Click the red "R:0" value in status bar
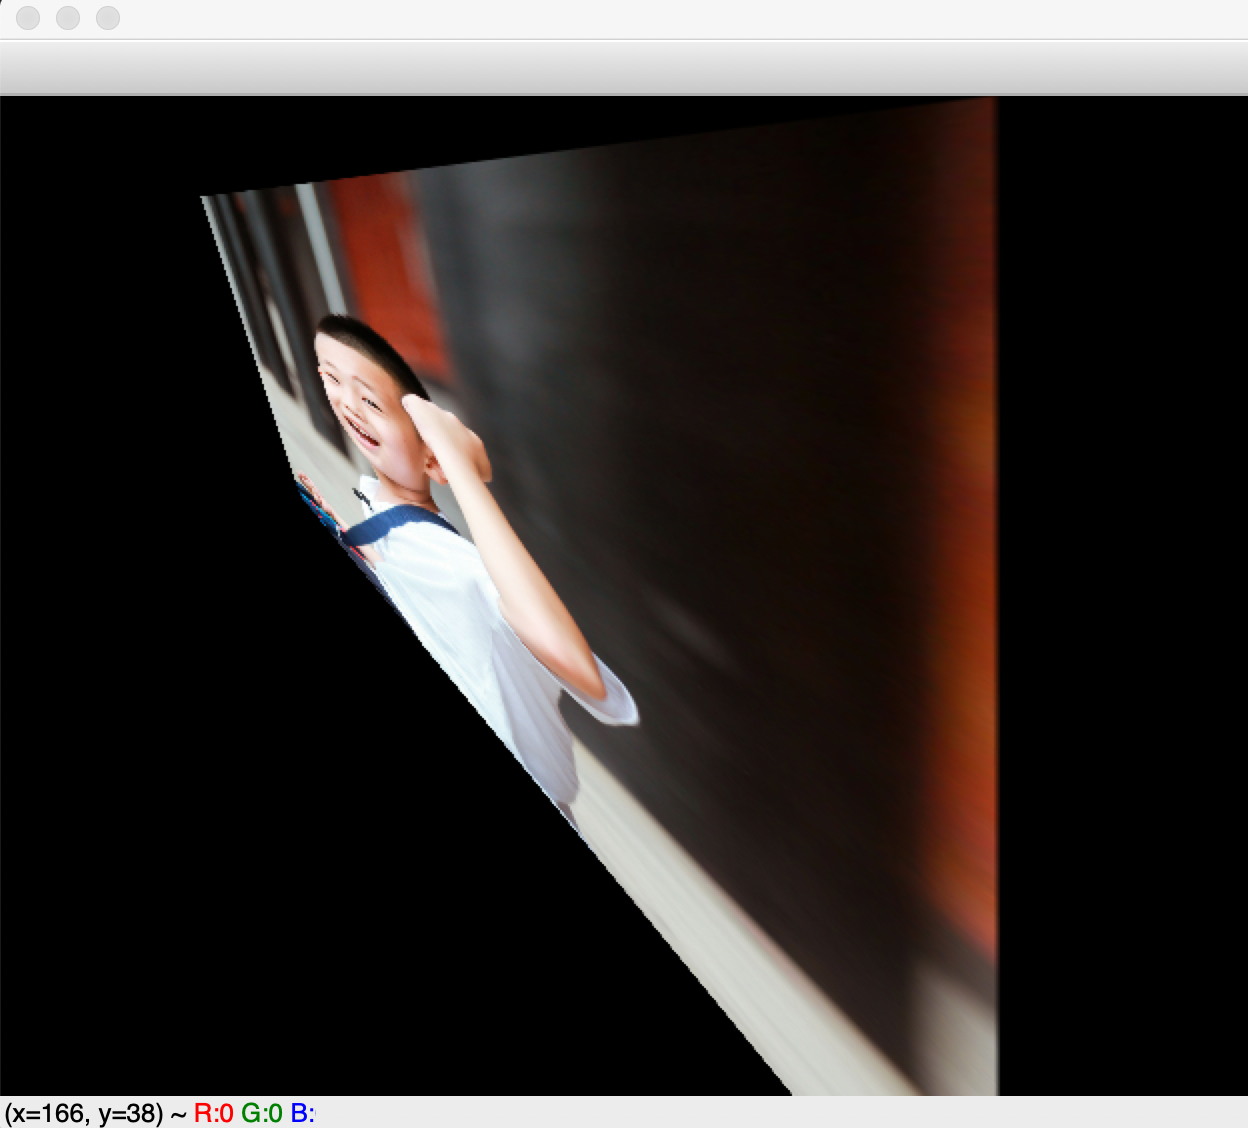The height and width of the screenshot is (1128, 1248). 213,1113
